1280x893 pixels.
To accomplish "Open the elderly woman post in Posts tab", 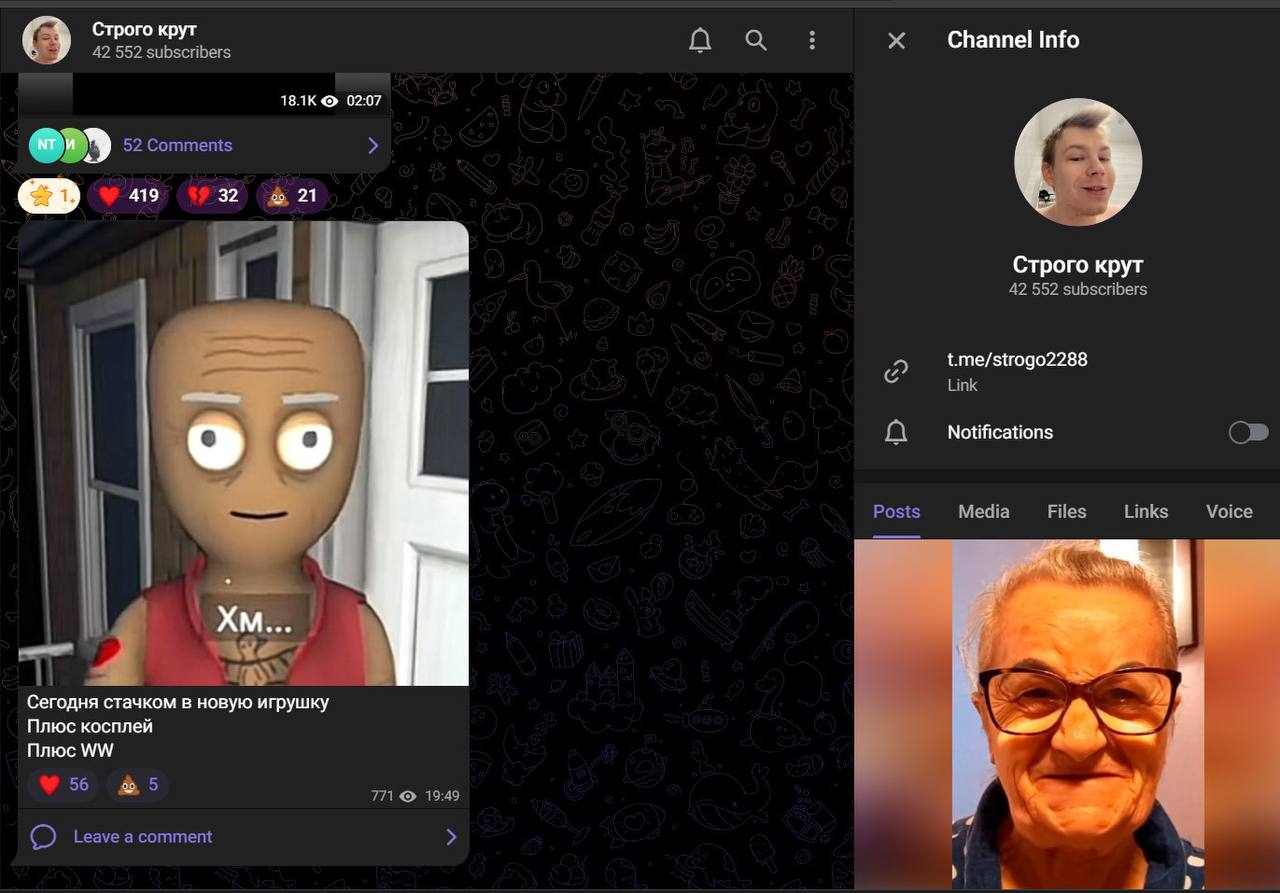I will pos(1078,714).
